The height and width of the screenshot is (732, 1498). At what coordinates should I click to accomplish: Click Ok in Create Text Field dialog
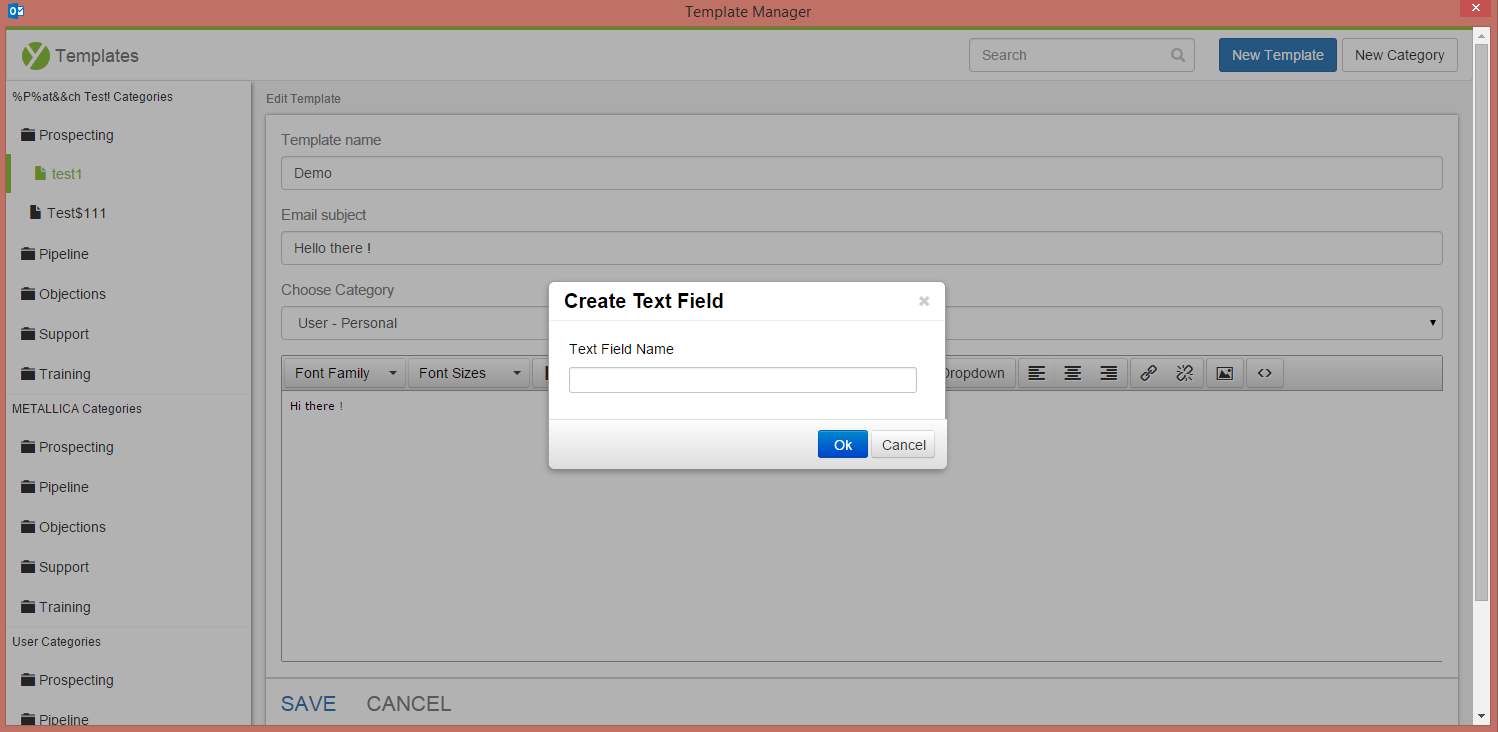[x=842, y=445]
